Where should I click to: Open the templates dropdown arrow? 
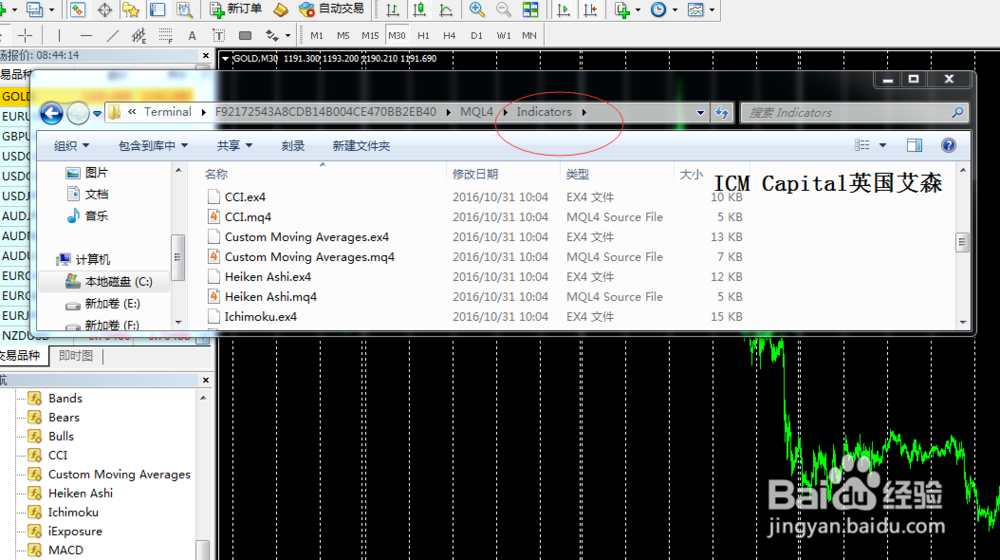click(x=712, y=10)
